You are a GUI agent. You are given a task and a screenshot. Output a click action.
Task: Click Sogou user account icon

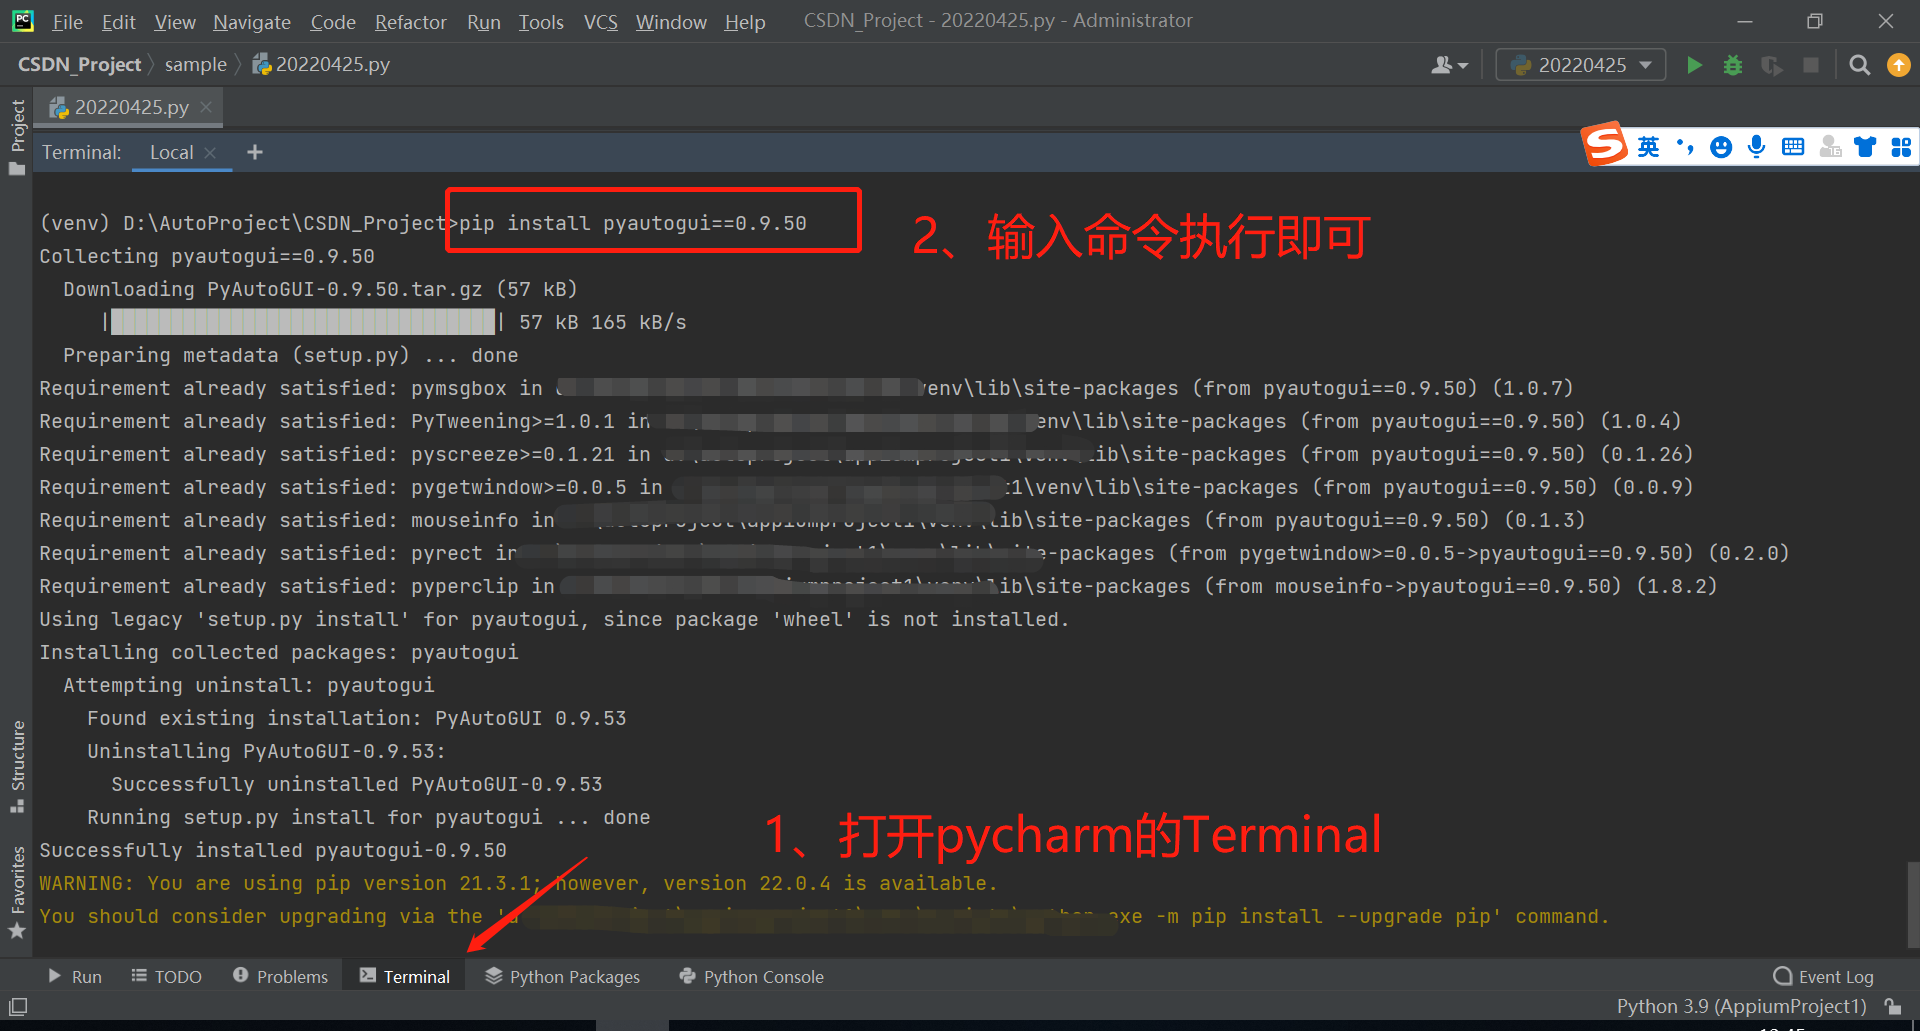pyautogui.click(x=1830, y=147)
